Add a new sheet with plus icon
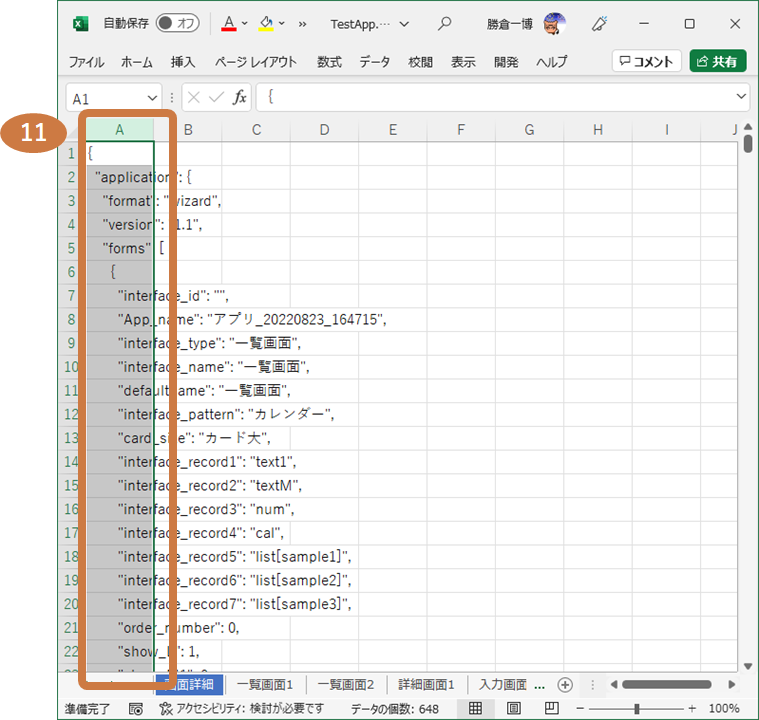 pyautogui.click(x=565, y=685)
